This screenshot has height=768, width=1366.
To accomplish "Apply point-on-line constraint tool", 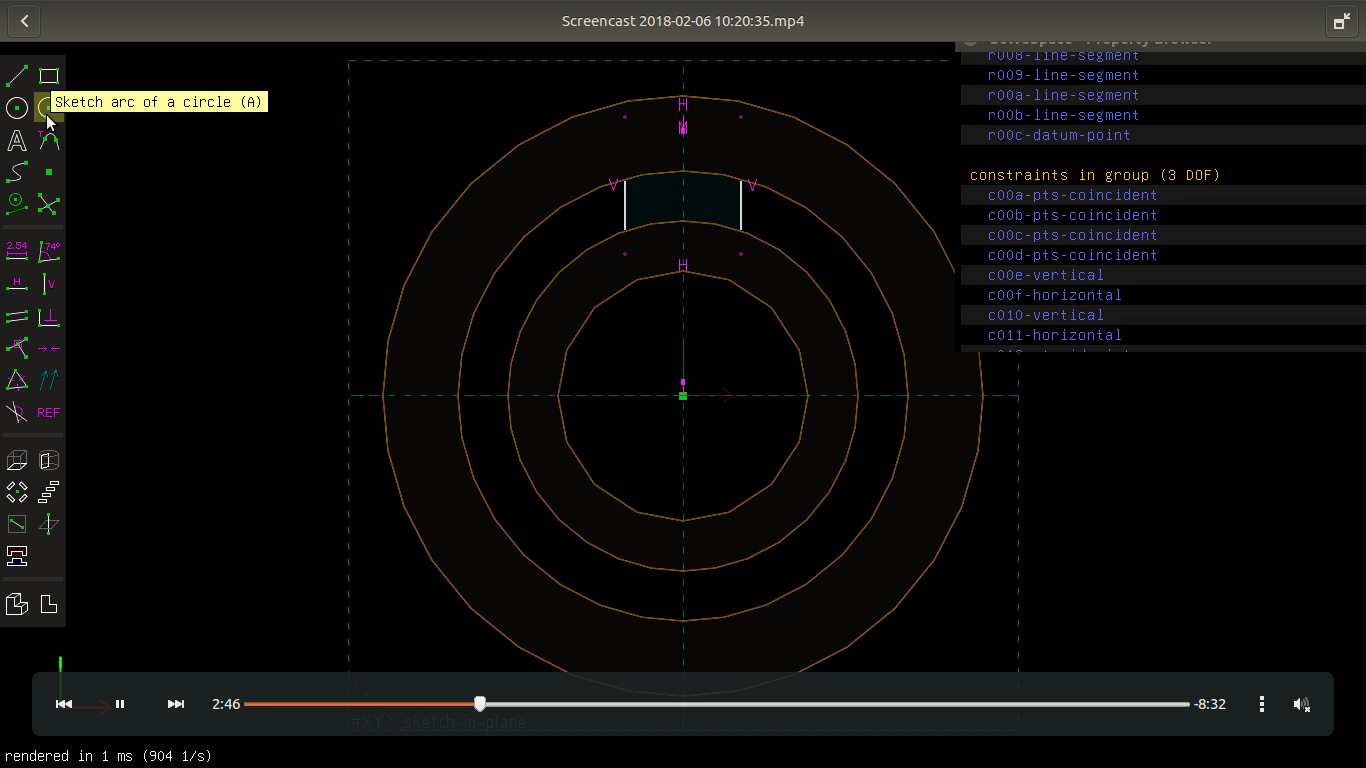I will pyautogui.click(x=17, y=348).
